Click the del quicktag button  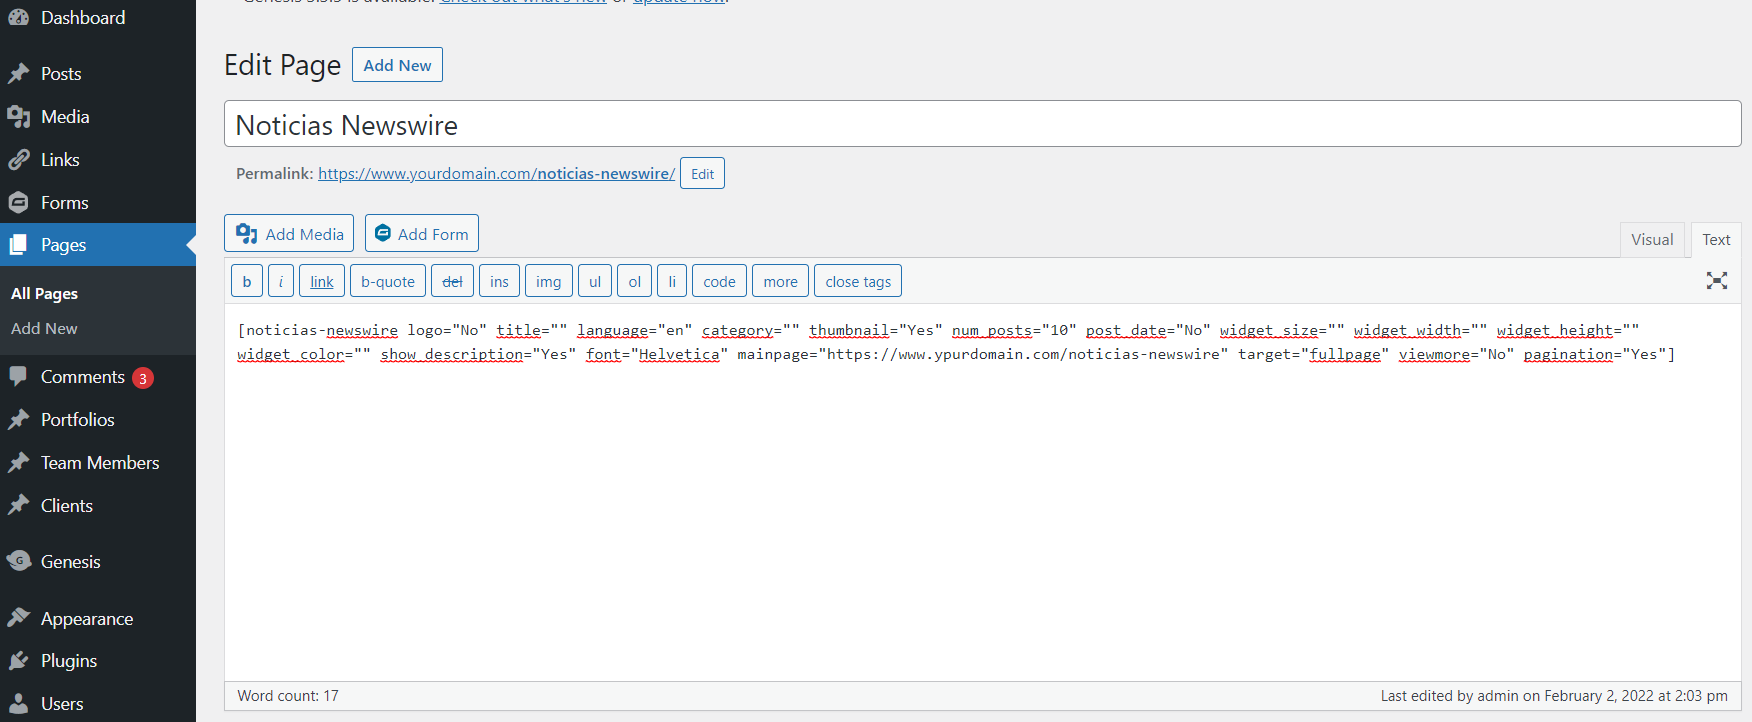[452, 282]
